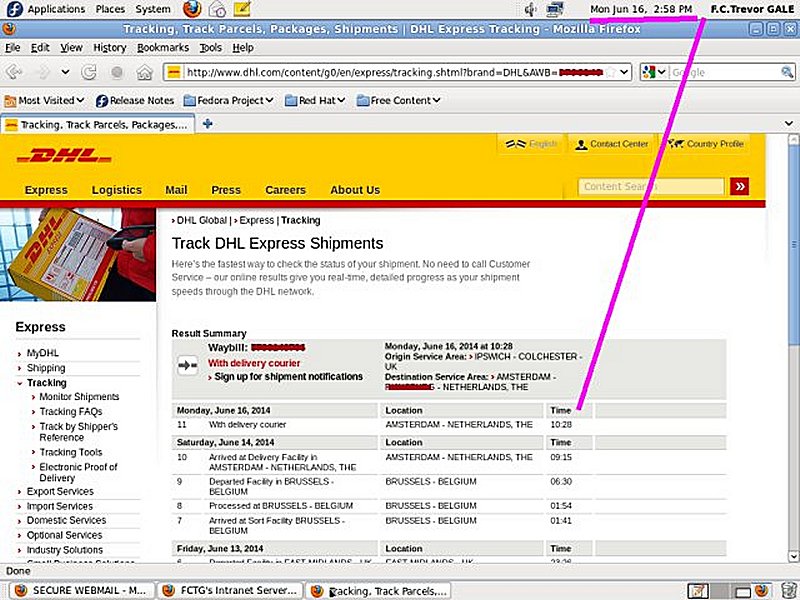This screenshot has height=600, width=800.
Task: Open the Careers navigation link
Action: [285, 190]
